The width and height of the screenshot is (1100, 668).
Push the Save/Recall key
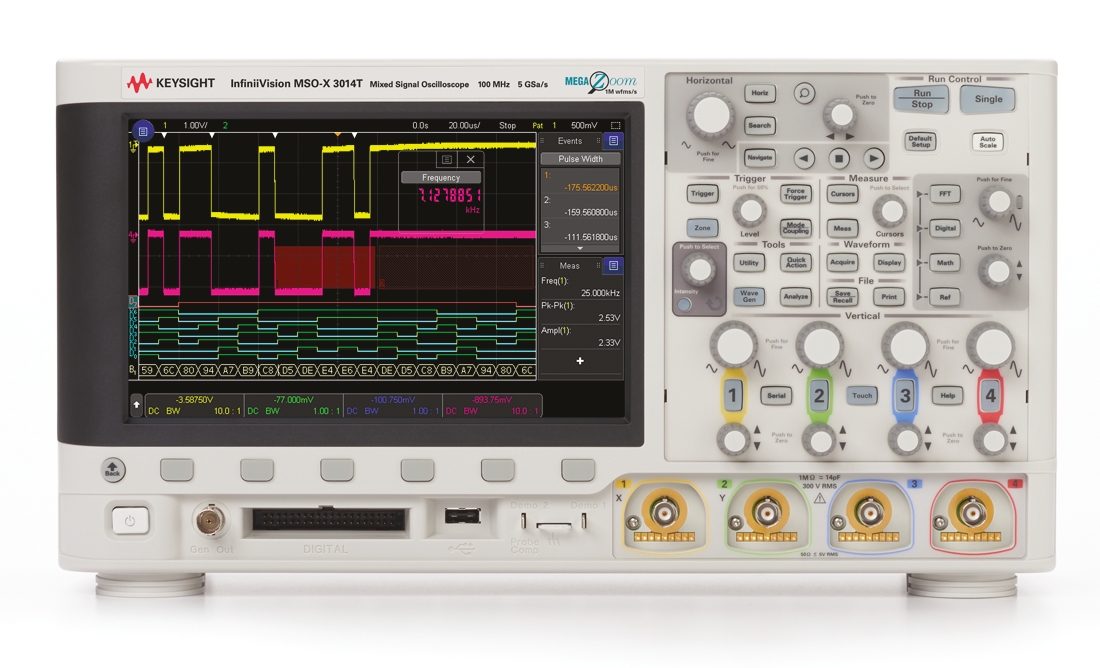[842, 297]
